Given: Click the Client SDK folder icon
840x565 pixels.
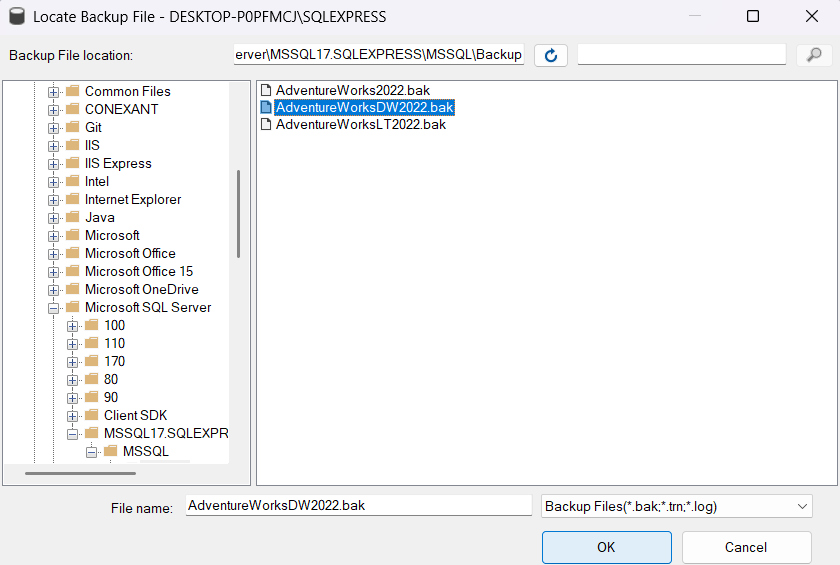Looking at the screenshot, I should click(x=92, y=415).
